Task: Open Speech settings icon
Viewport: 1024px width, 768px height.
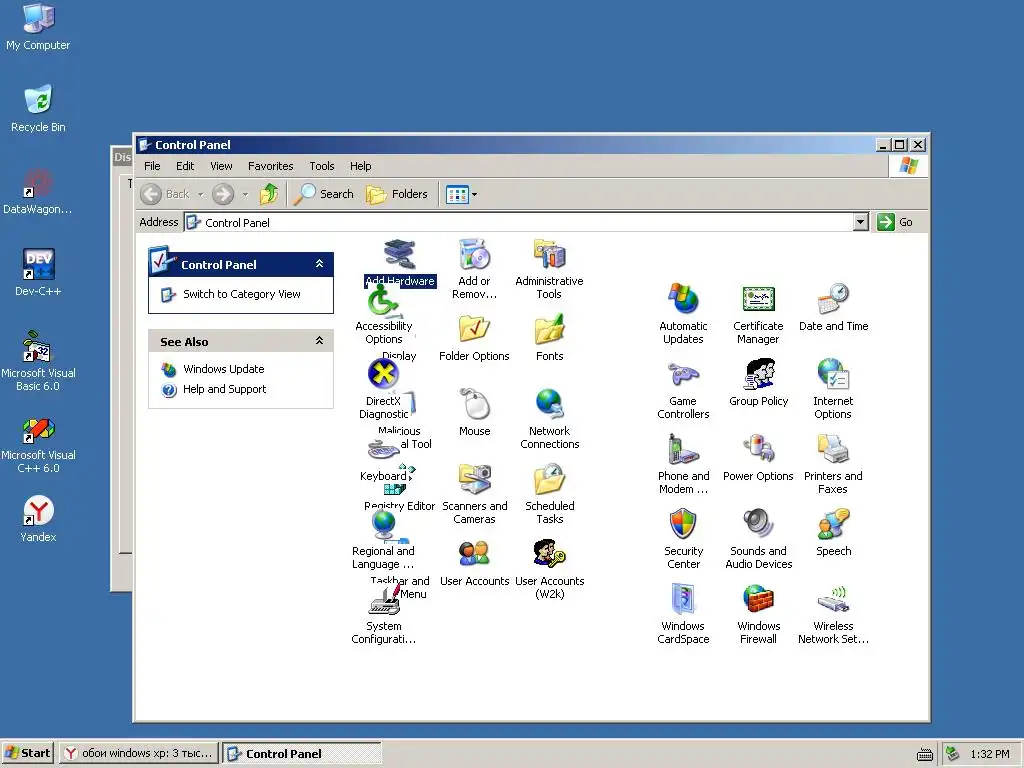Action: [x=833, y=525]
